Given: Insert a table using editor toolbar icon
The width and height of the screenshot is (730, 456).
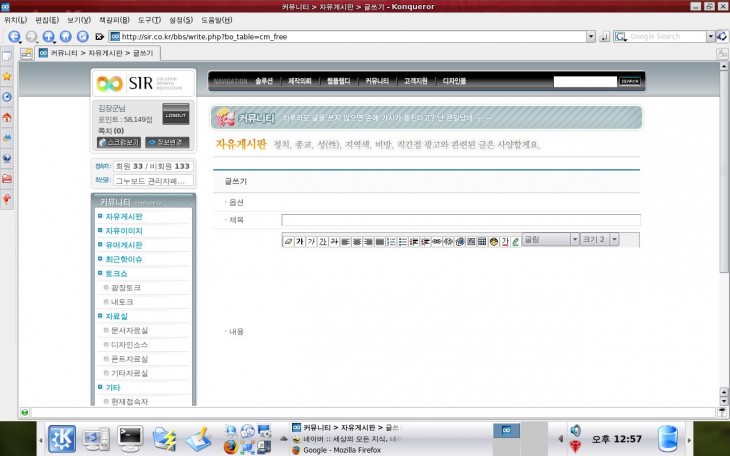Looking at the screenshot, I should pyautogui.click(x=482, y=241).
